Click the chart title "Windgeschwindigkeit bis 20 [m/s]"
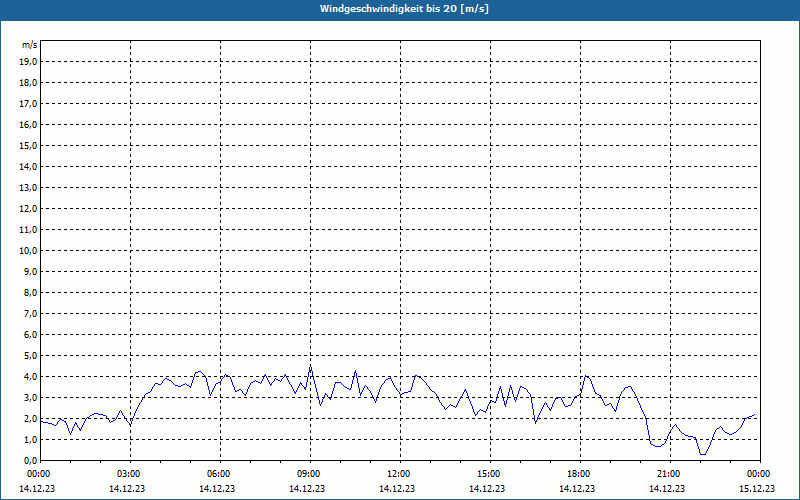The image size is (800, 500). [x=404, y=9]
